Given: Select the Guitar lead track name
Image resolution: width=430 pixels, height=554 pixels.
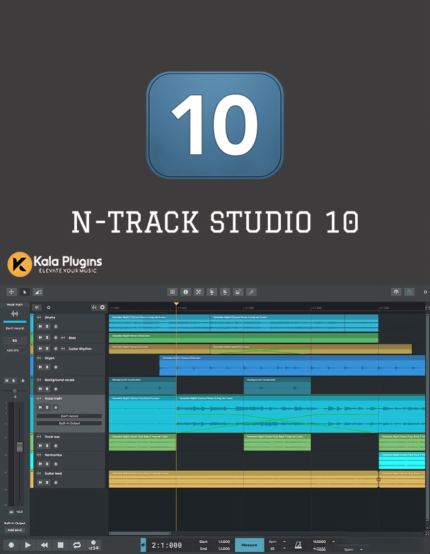Looking at the screenshot, I should 53,473.
